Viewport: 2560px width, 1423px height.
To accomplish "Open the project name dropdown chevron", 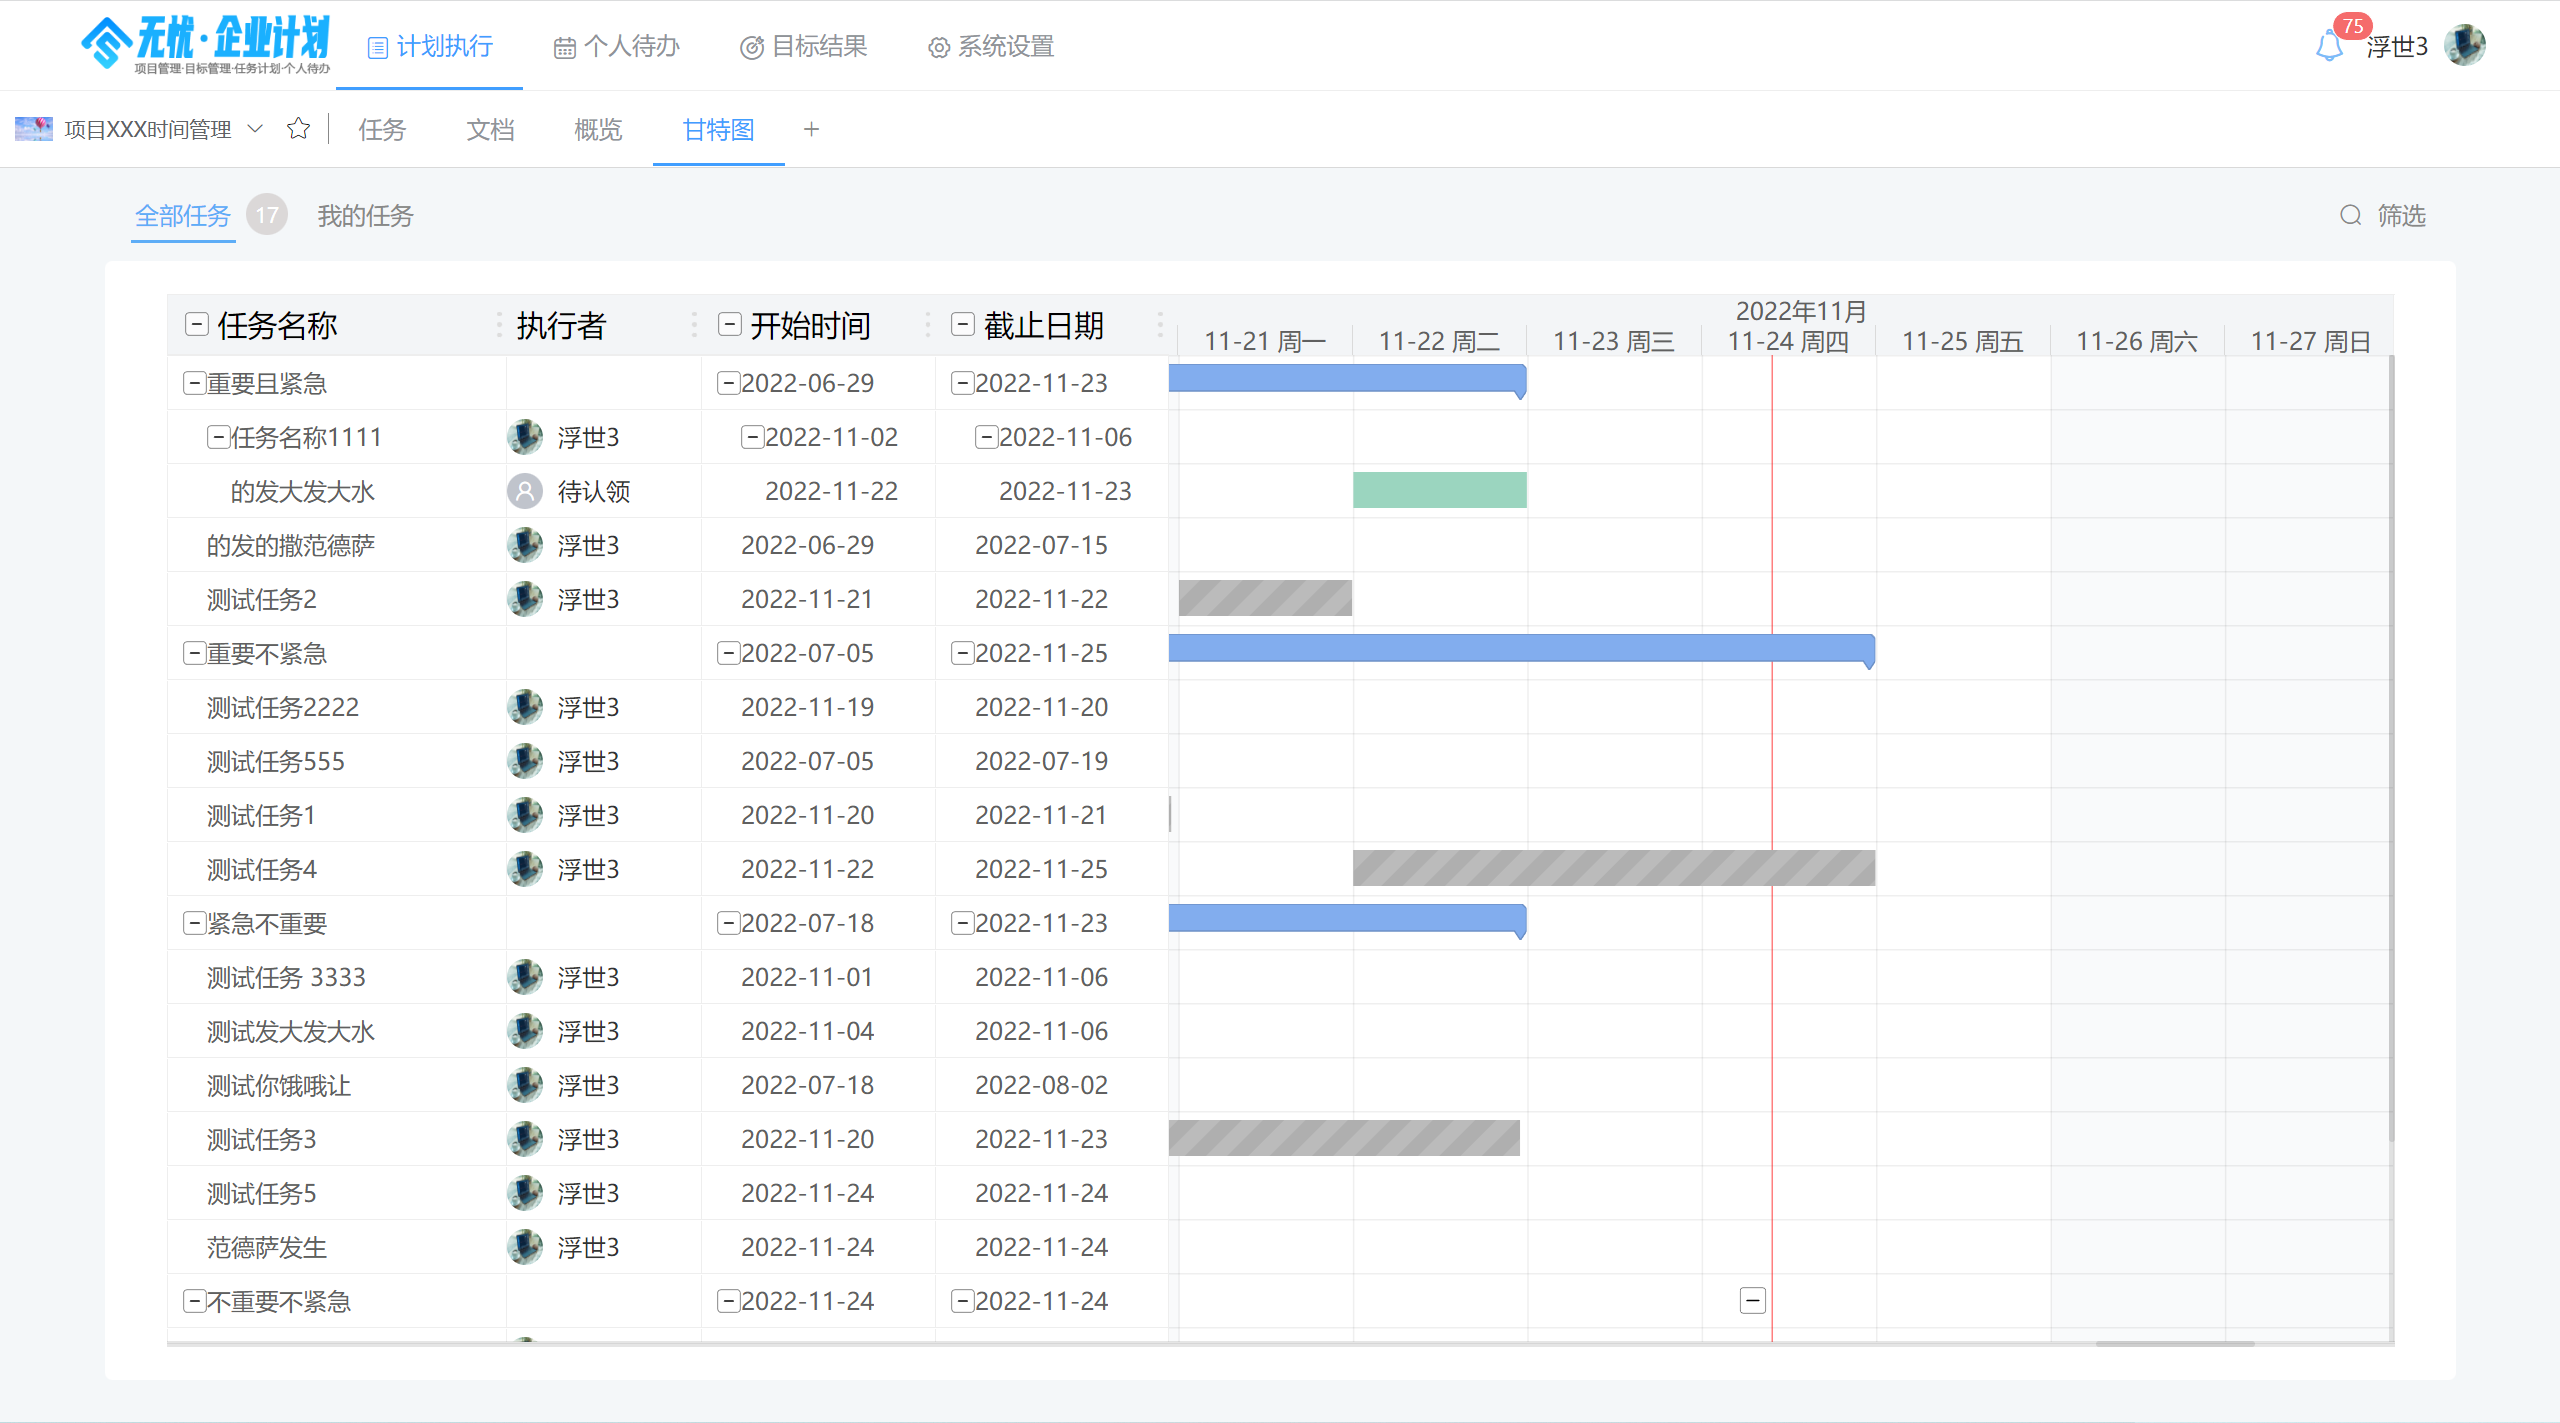I will click(255, 129).
